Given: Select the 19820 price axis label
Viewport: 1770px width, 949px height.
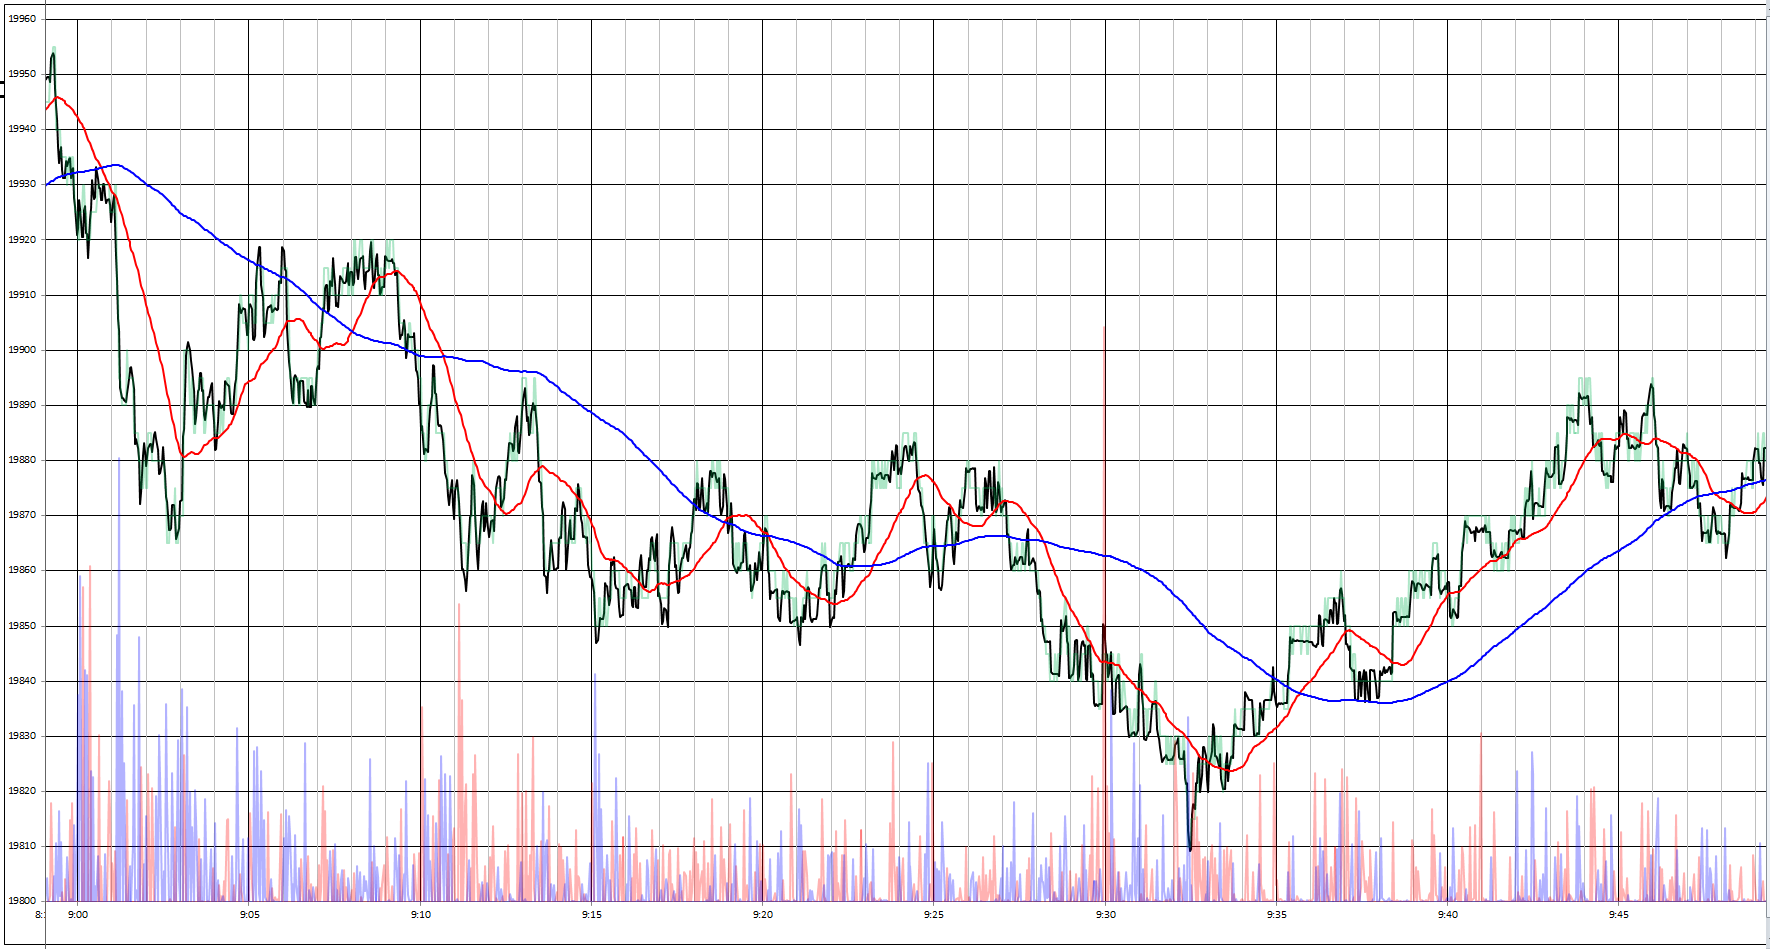Looking at the screenshot, I should [22, 791].
